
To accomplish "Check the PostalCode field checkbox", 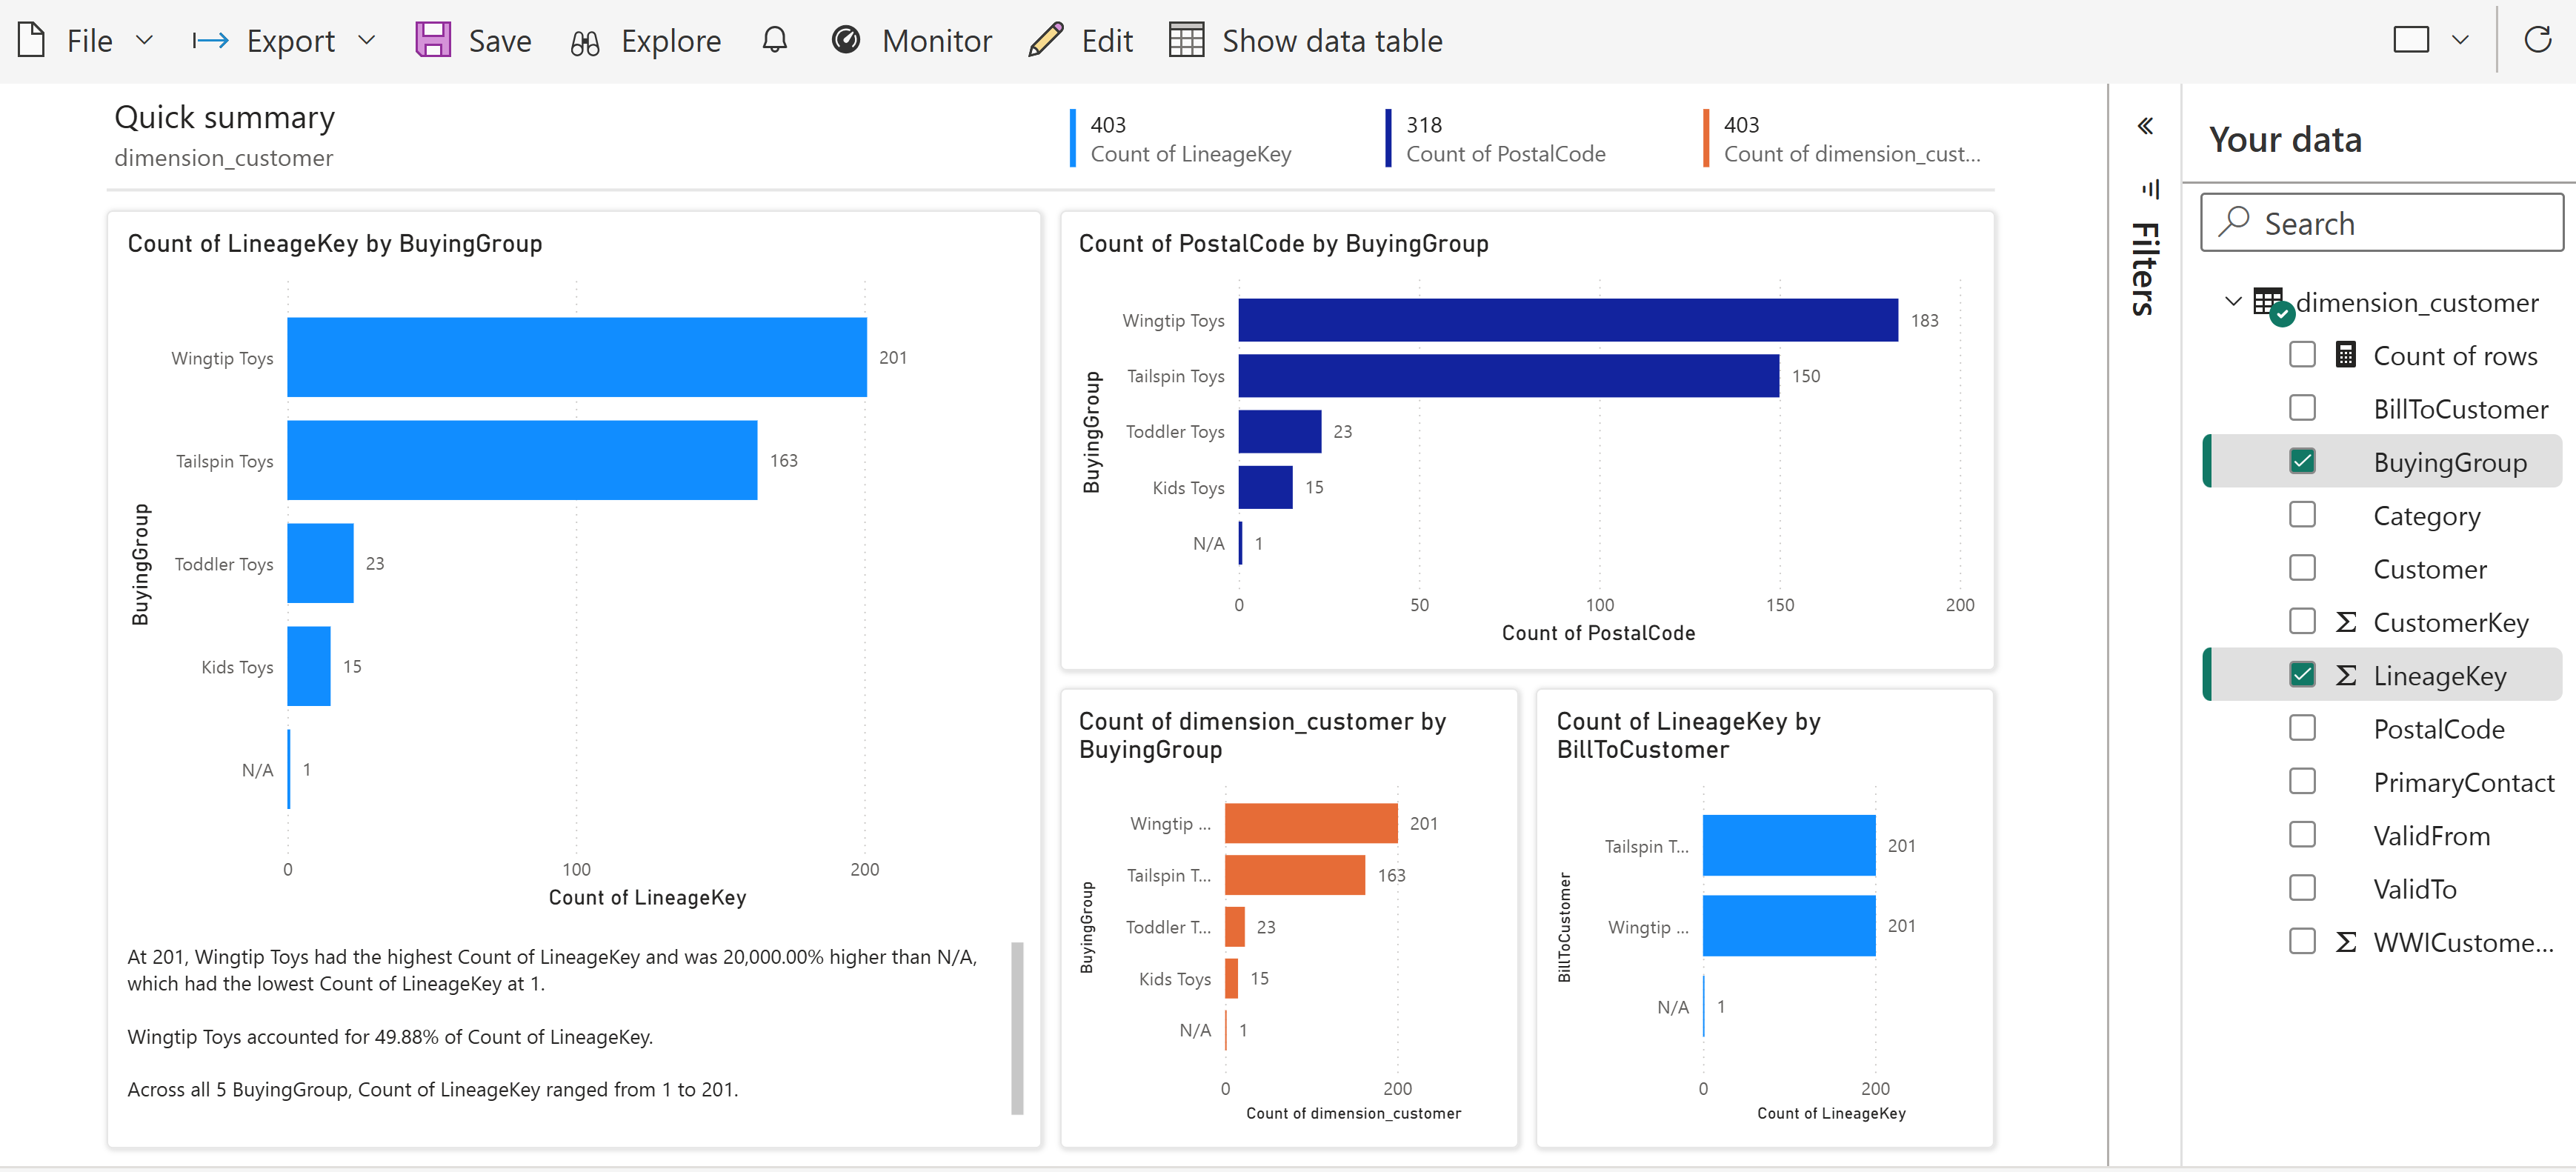I will tap(2302, 728).
